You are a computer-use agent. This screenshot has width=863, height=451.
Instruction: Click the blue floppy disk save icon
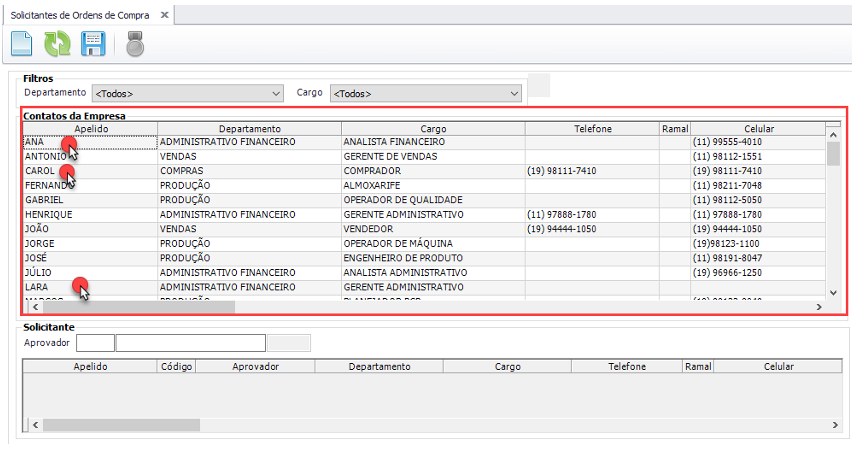click(x=93, y=44)
